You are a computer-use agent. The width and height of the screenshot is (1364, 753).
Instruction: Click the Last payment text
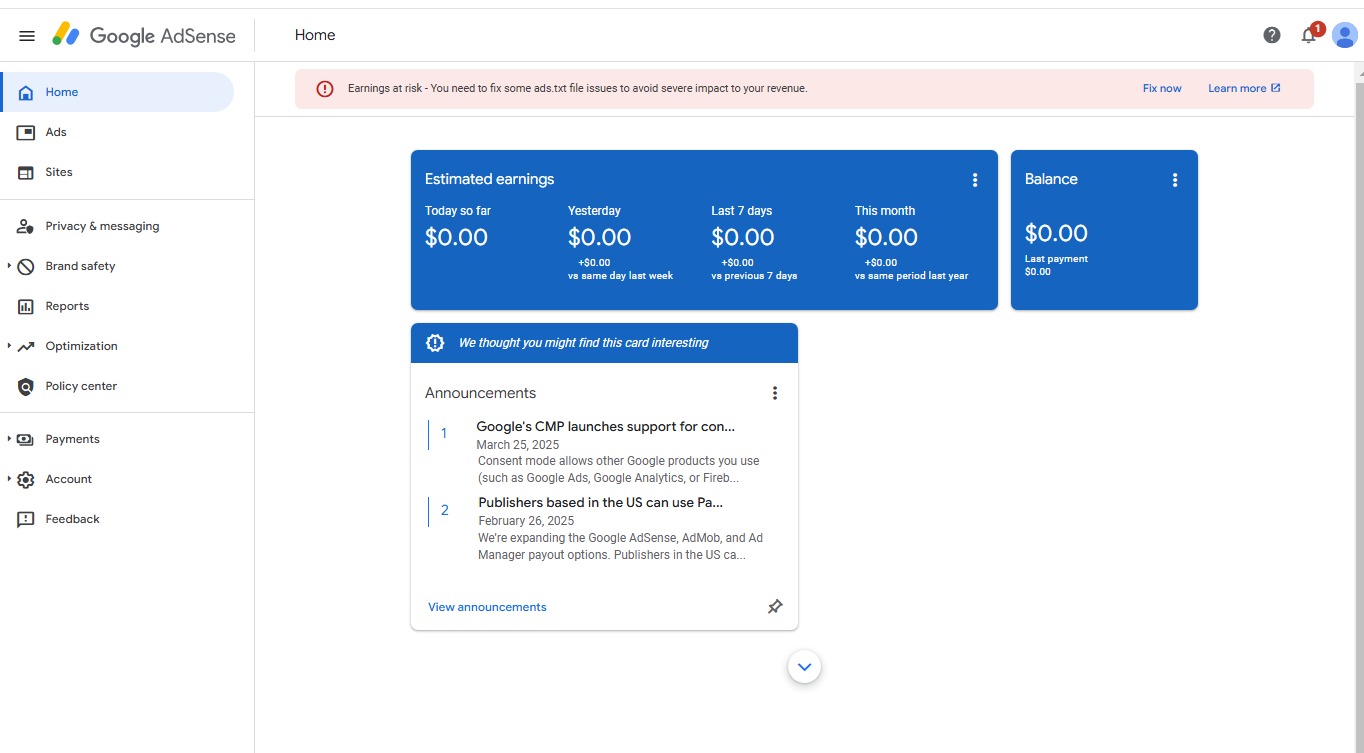click(x=1056, y=259)
